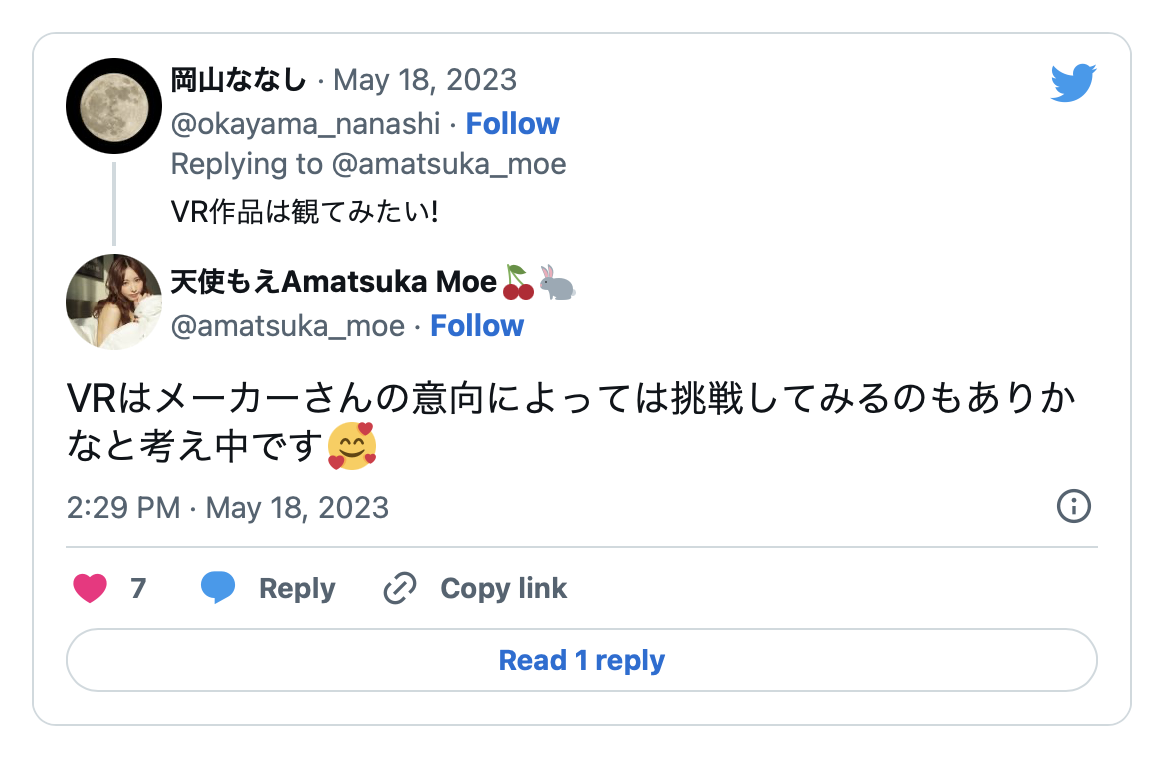Click the moon profile avatar

pyautogui.click(x=114, y=106)
